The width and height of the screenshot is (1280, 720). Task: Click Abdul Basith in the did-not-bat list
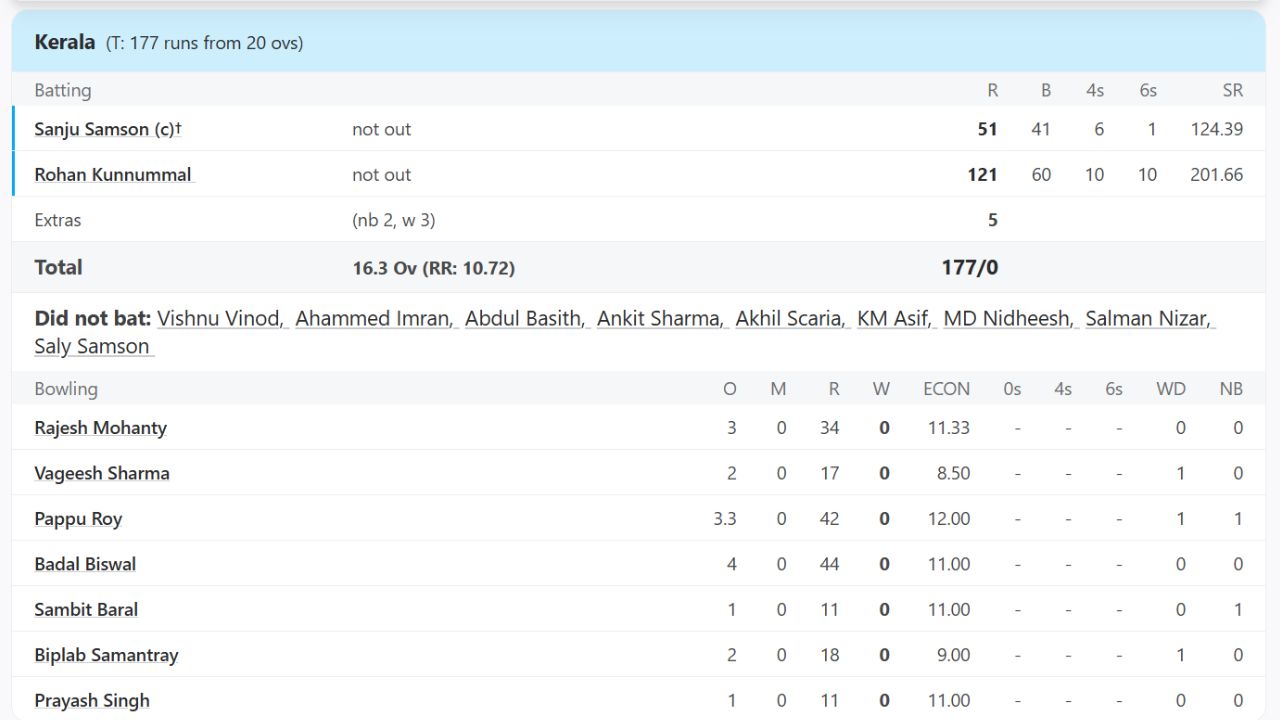click(x=524, y=318)
